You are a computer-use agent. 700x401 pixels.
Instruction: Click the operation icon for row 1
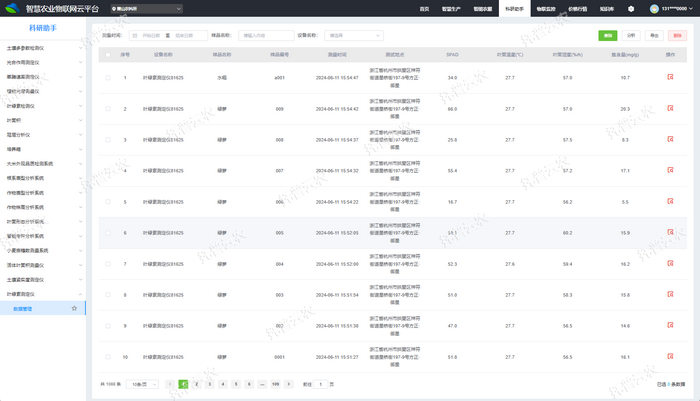(670, 77)
